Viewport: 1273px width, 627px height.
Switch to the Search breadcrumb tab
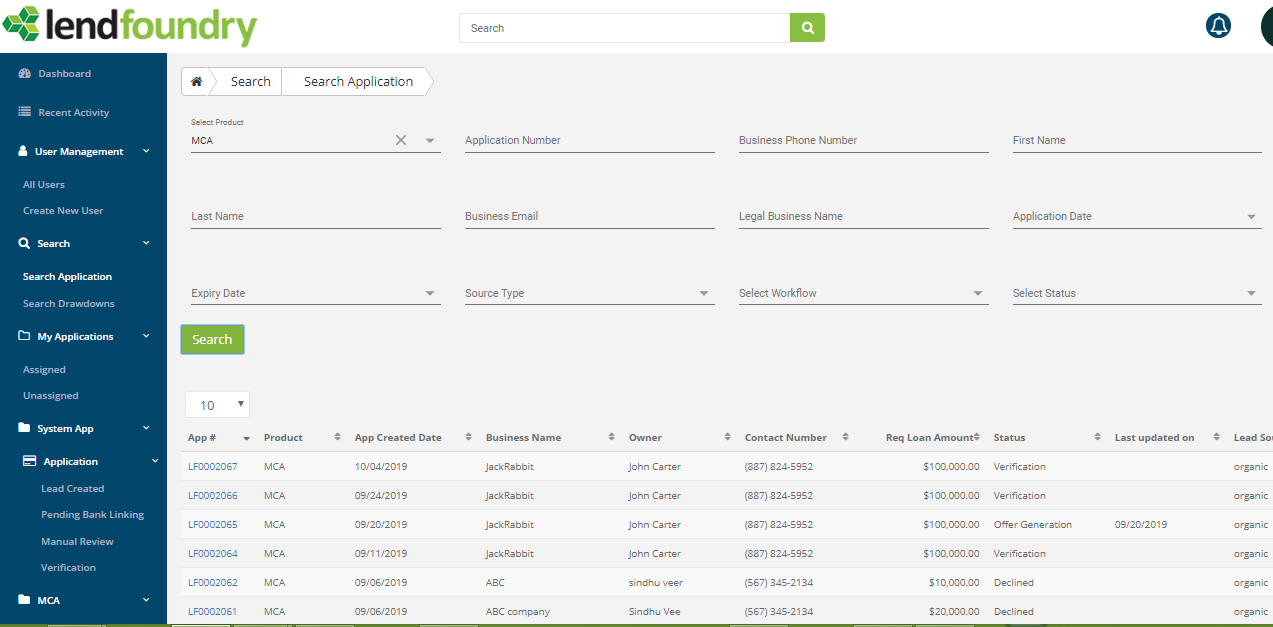tap(250, 81)
